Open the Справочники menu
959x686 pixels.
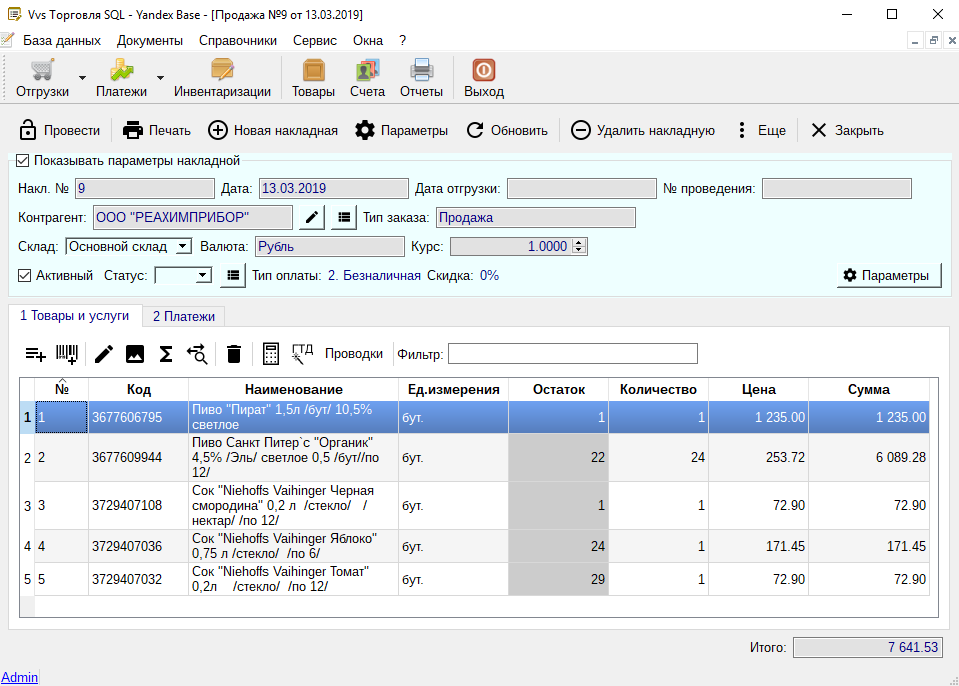tap(237, 41)
